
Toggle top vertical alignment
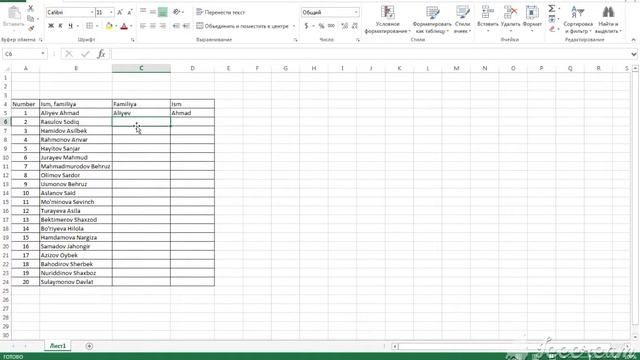[143, 12]
